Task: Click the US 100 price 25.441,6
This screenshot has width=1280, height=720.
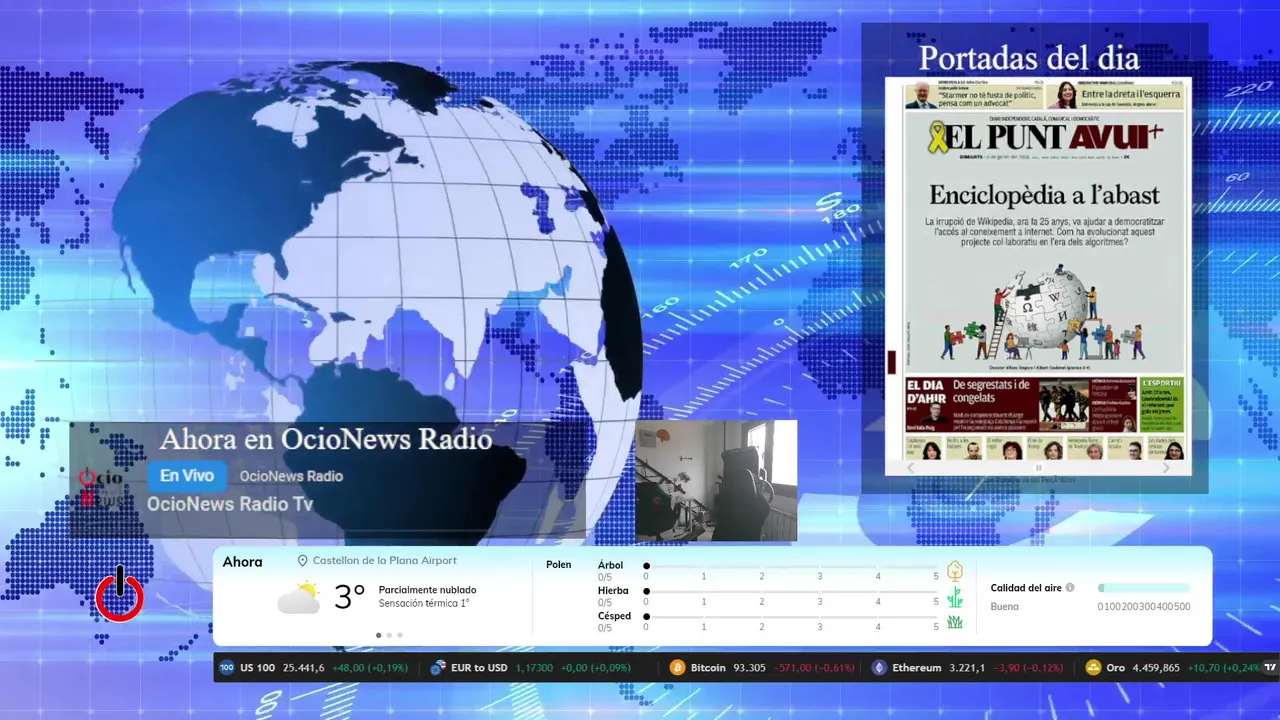Action: coord(304,667)
